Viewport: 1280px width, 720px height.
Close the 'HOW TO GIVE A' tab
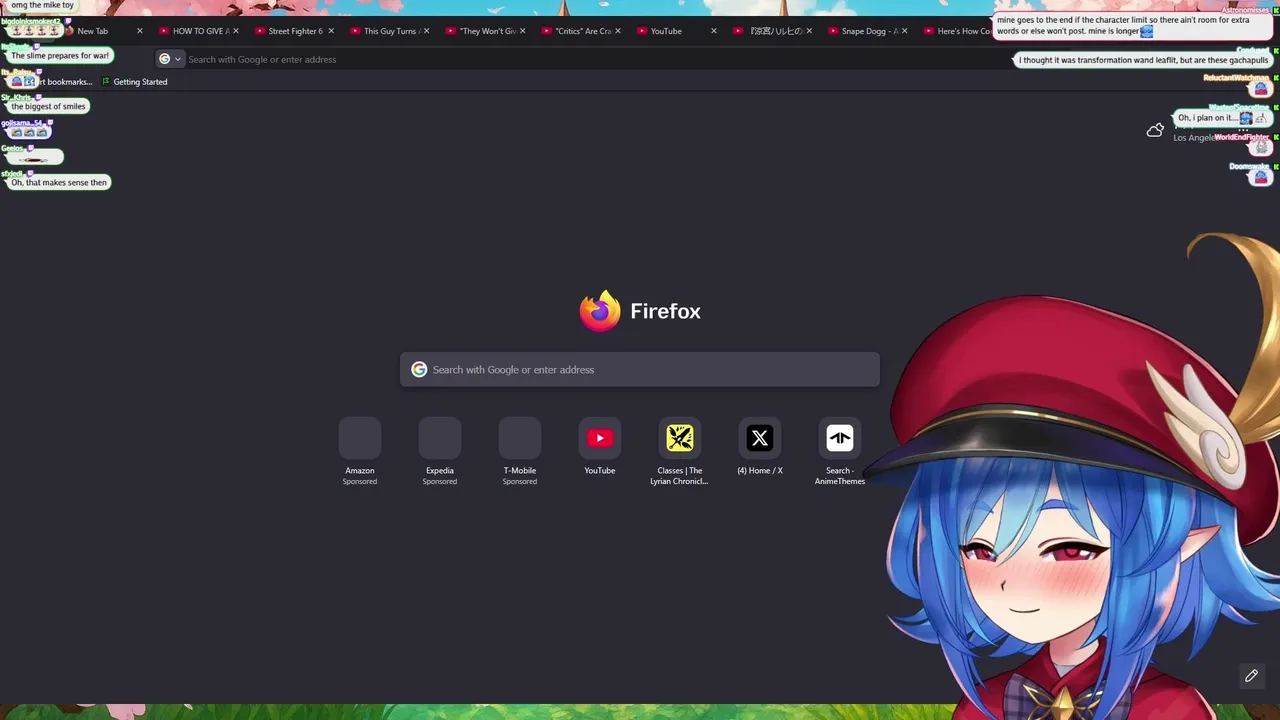(235, 31)
